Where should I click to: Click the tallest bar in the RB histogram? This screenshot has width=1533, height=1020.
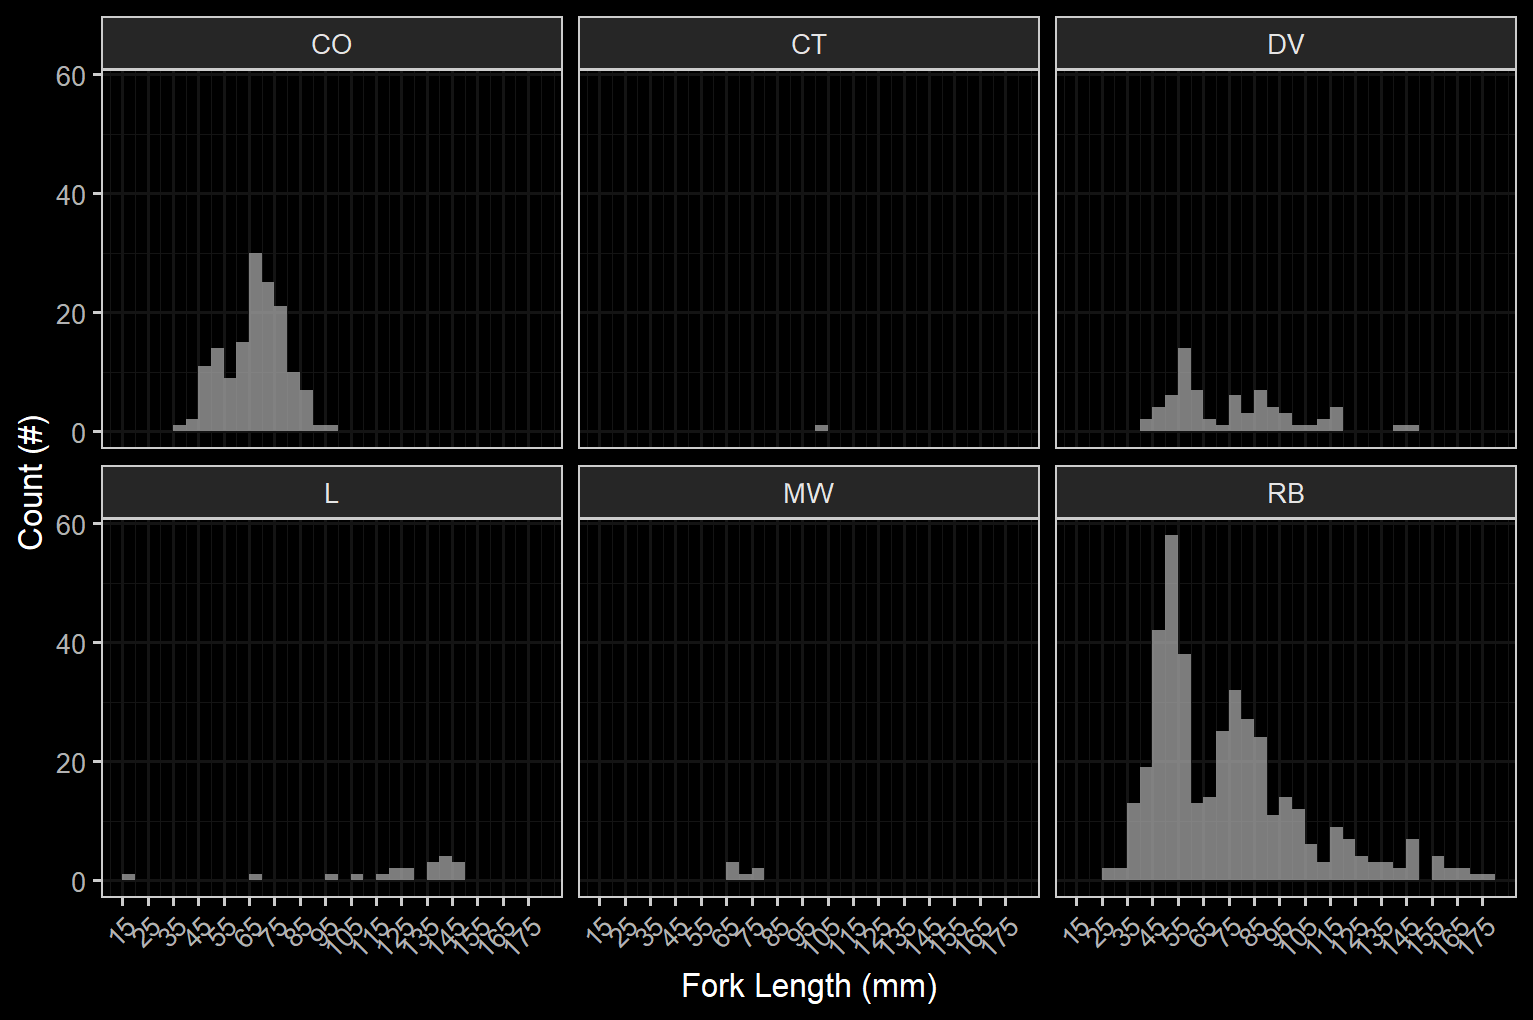click(1171, 708)
